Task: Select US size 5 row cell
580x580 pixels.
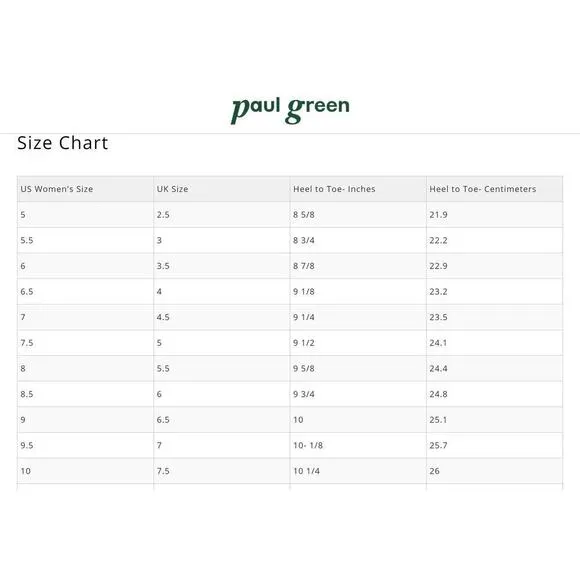Action: (x=85, y=215)
